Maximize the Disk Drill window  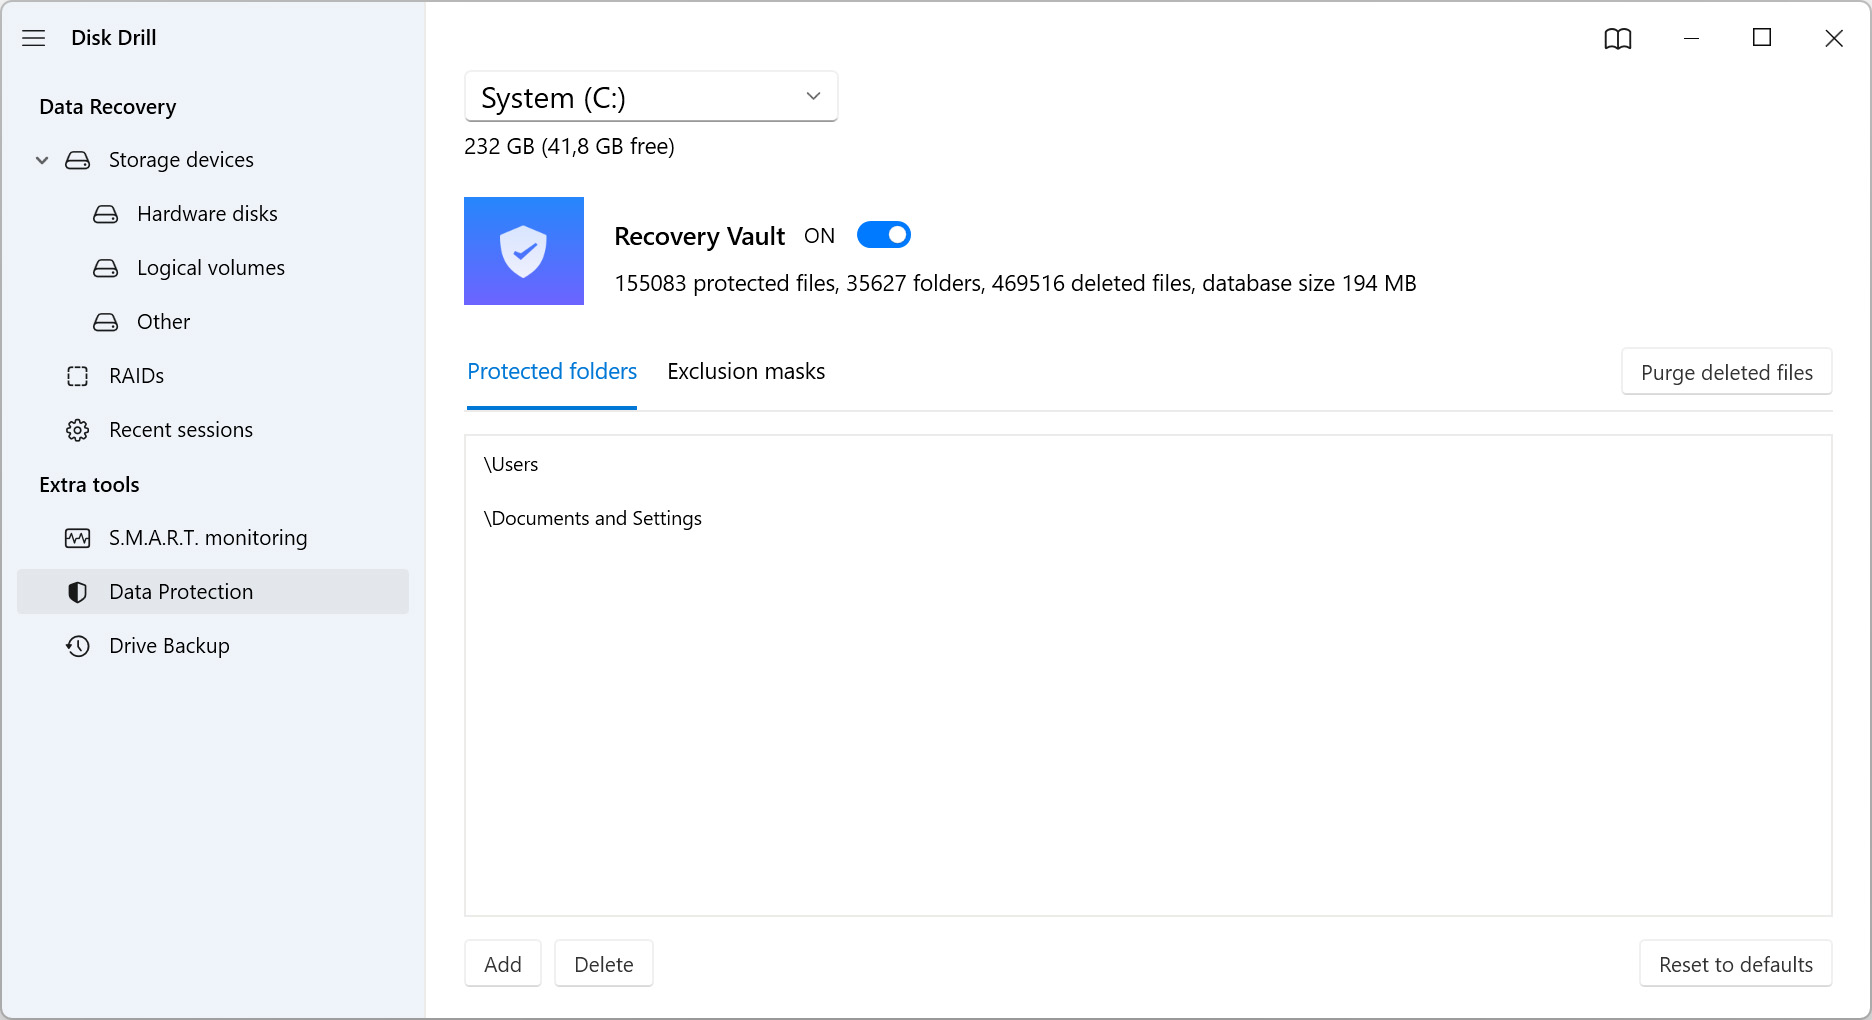point(1762,38)
